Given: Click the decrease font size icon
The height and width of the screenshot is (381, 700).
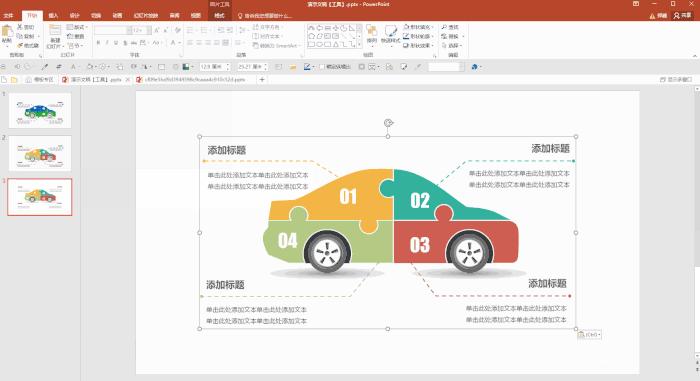Looking at the screenshot, I should click(x=166, y=30).
